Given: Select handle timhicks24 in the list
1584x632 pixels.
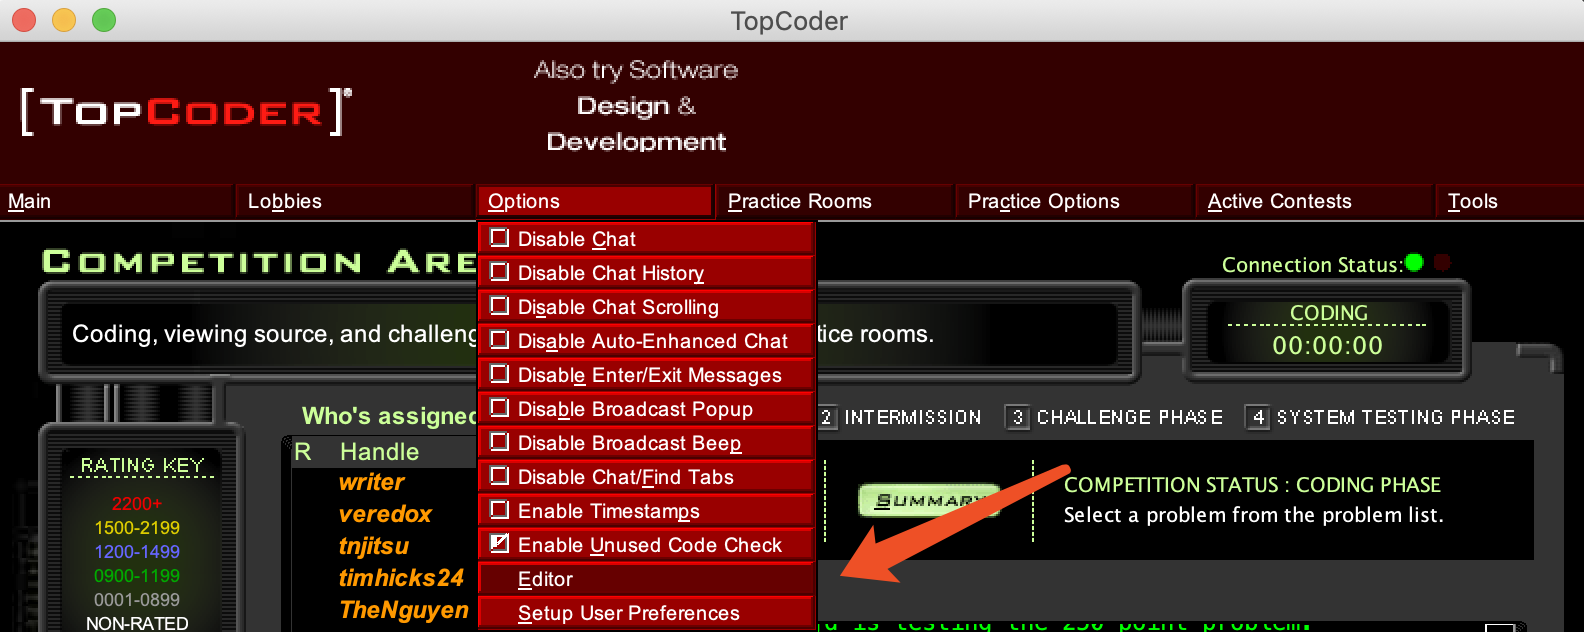Looking at the screenshot, I should click(x=401, y=578).
